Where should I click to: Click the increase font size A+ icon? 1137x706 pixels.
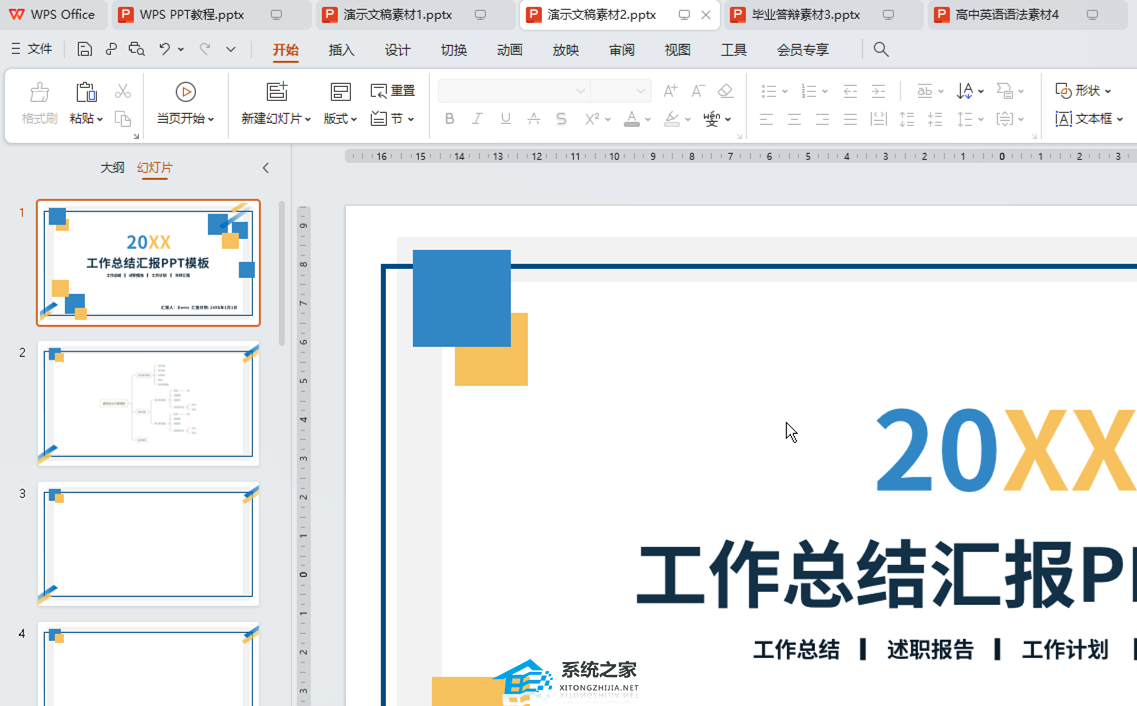point(670,91)
